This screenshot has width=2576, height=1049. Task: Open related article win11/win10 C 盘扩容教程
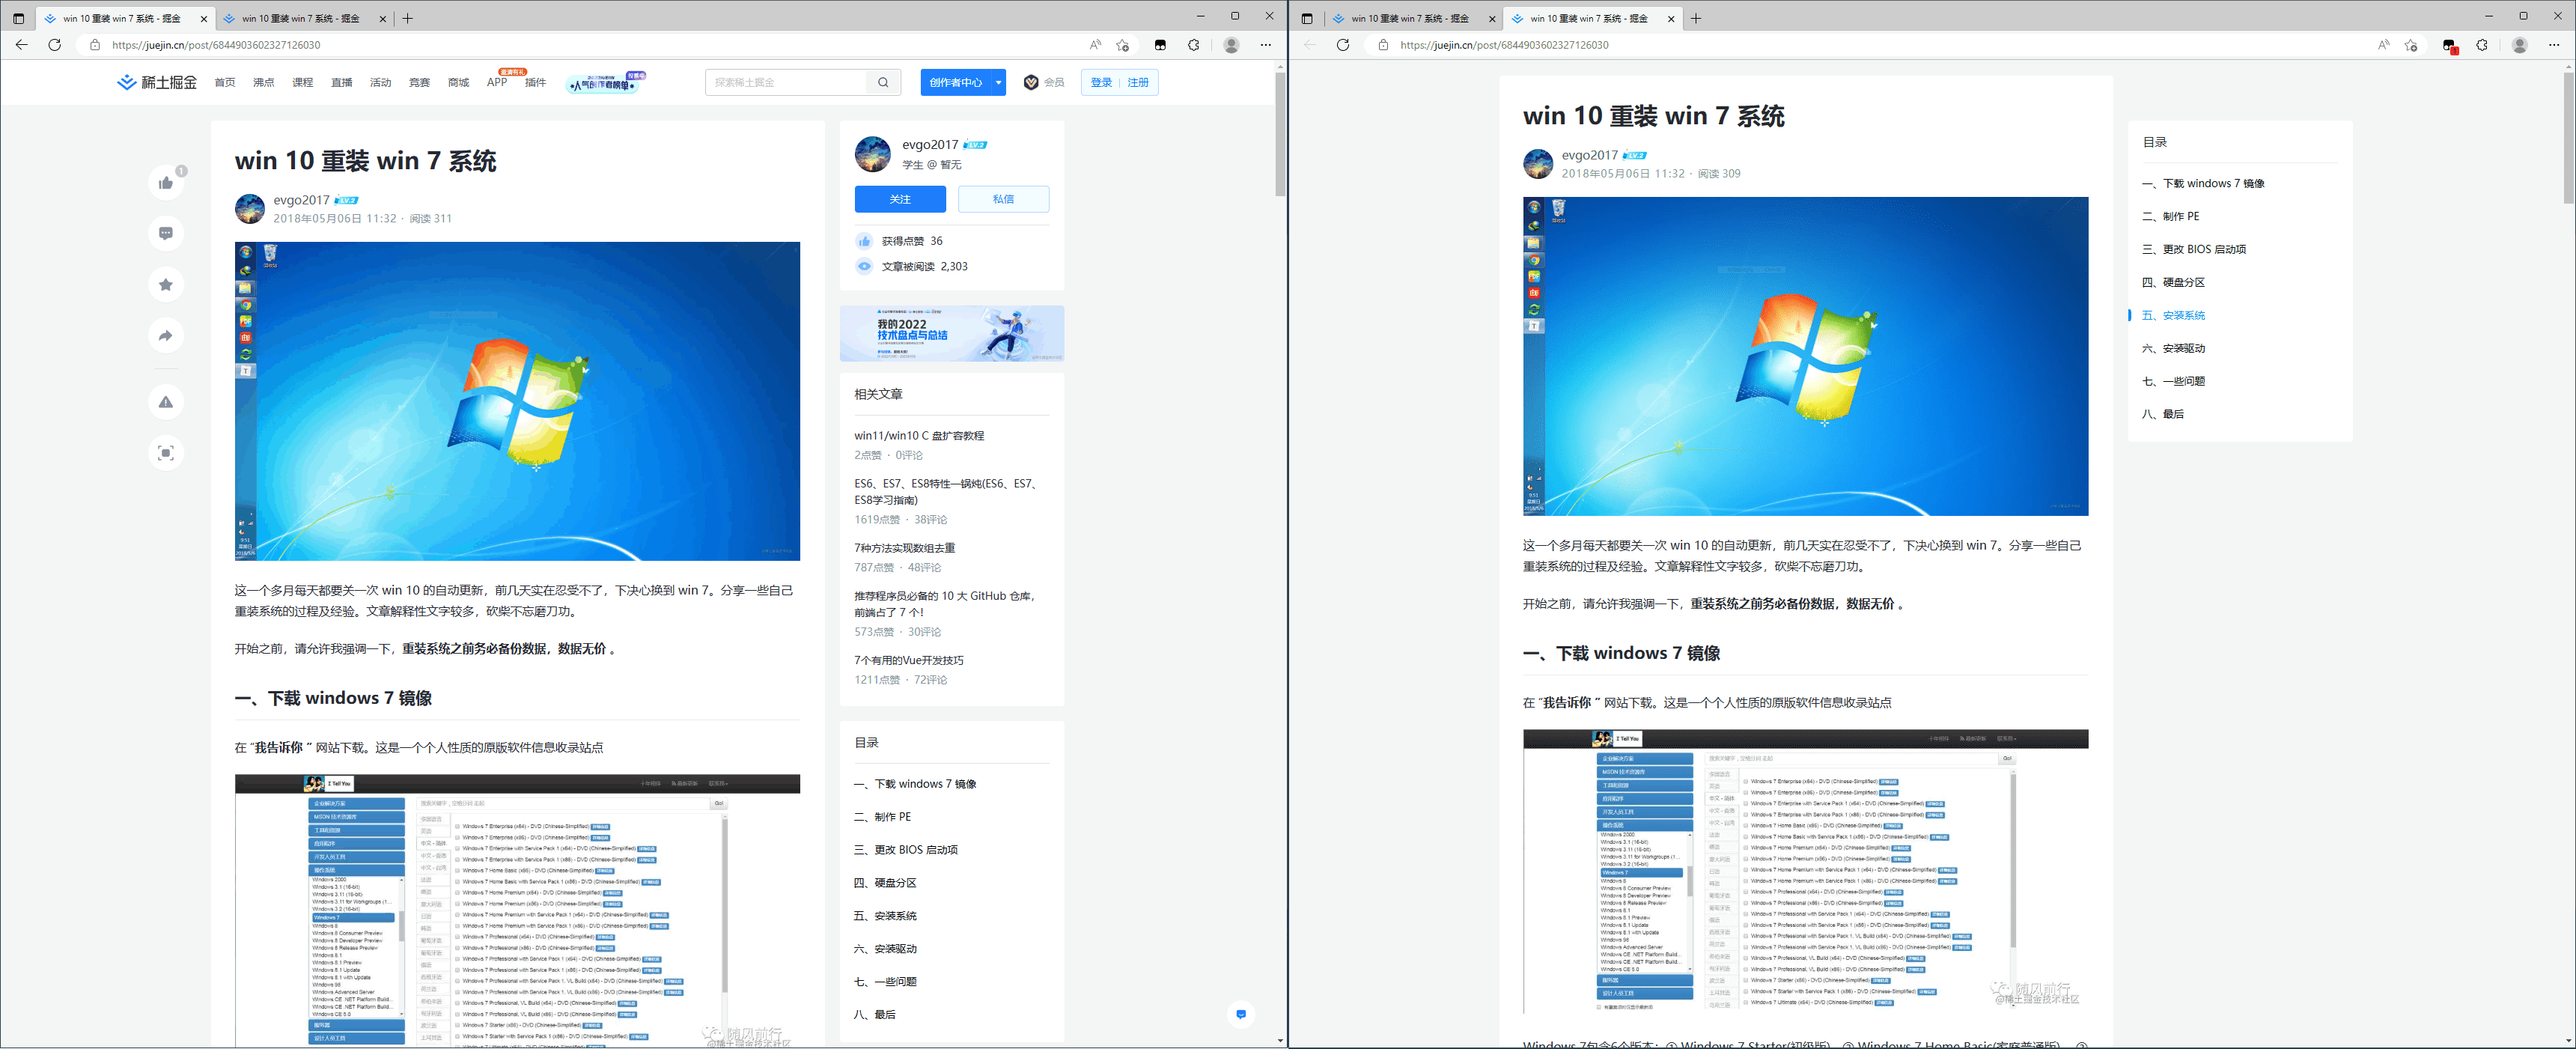coord(919,435)
